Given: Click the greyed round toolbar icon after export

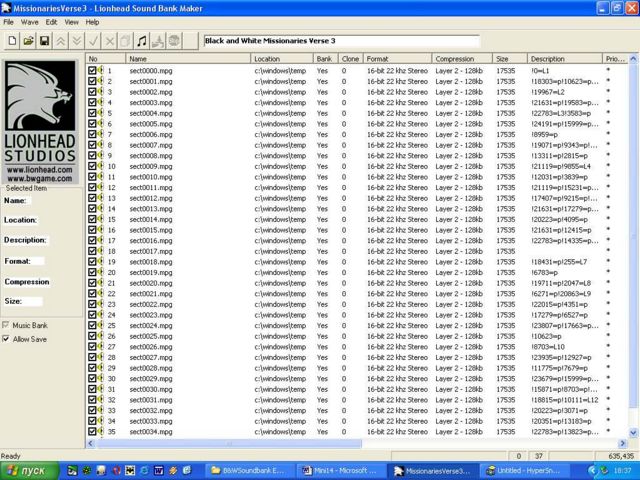Looking at the screenshot, I should coord(174,41).
